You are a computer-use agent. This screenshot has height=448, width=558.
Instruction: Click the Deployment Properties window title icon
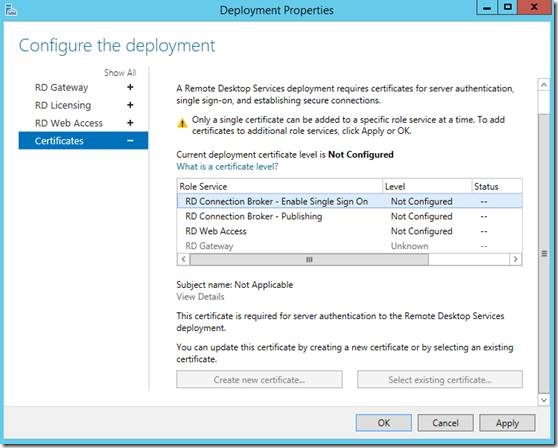point(11,10)
